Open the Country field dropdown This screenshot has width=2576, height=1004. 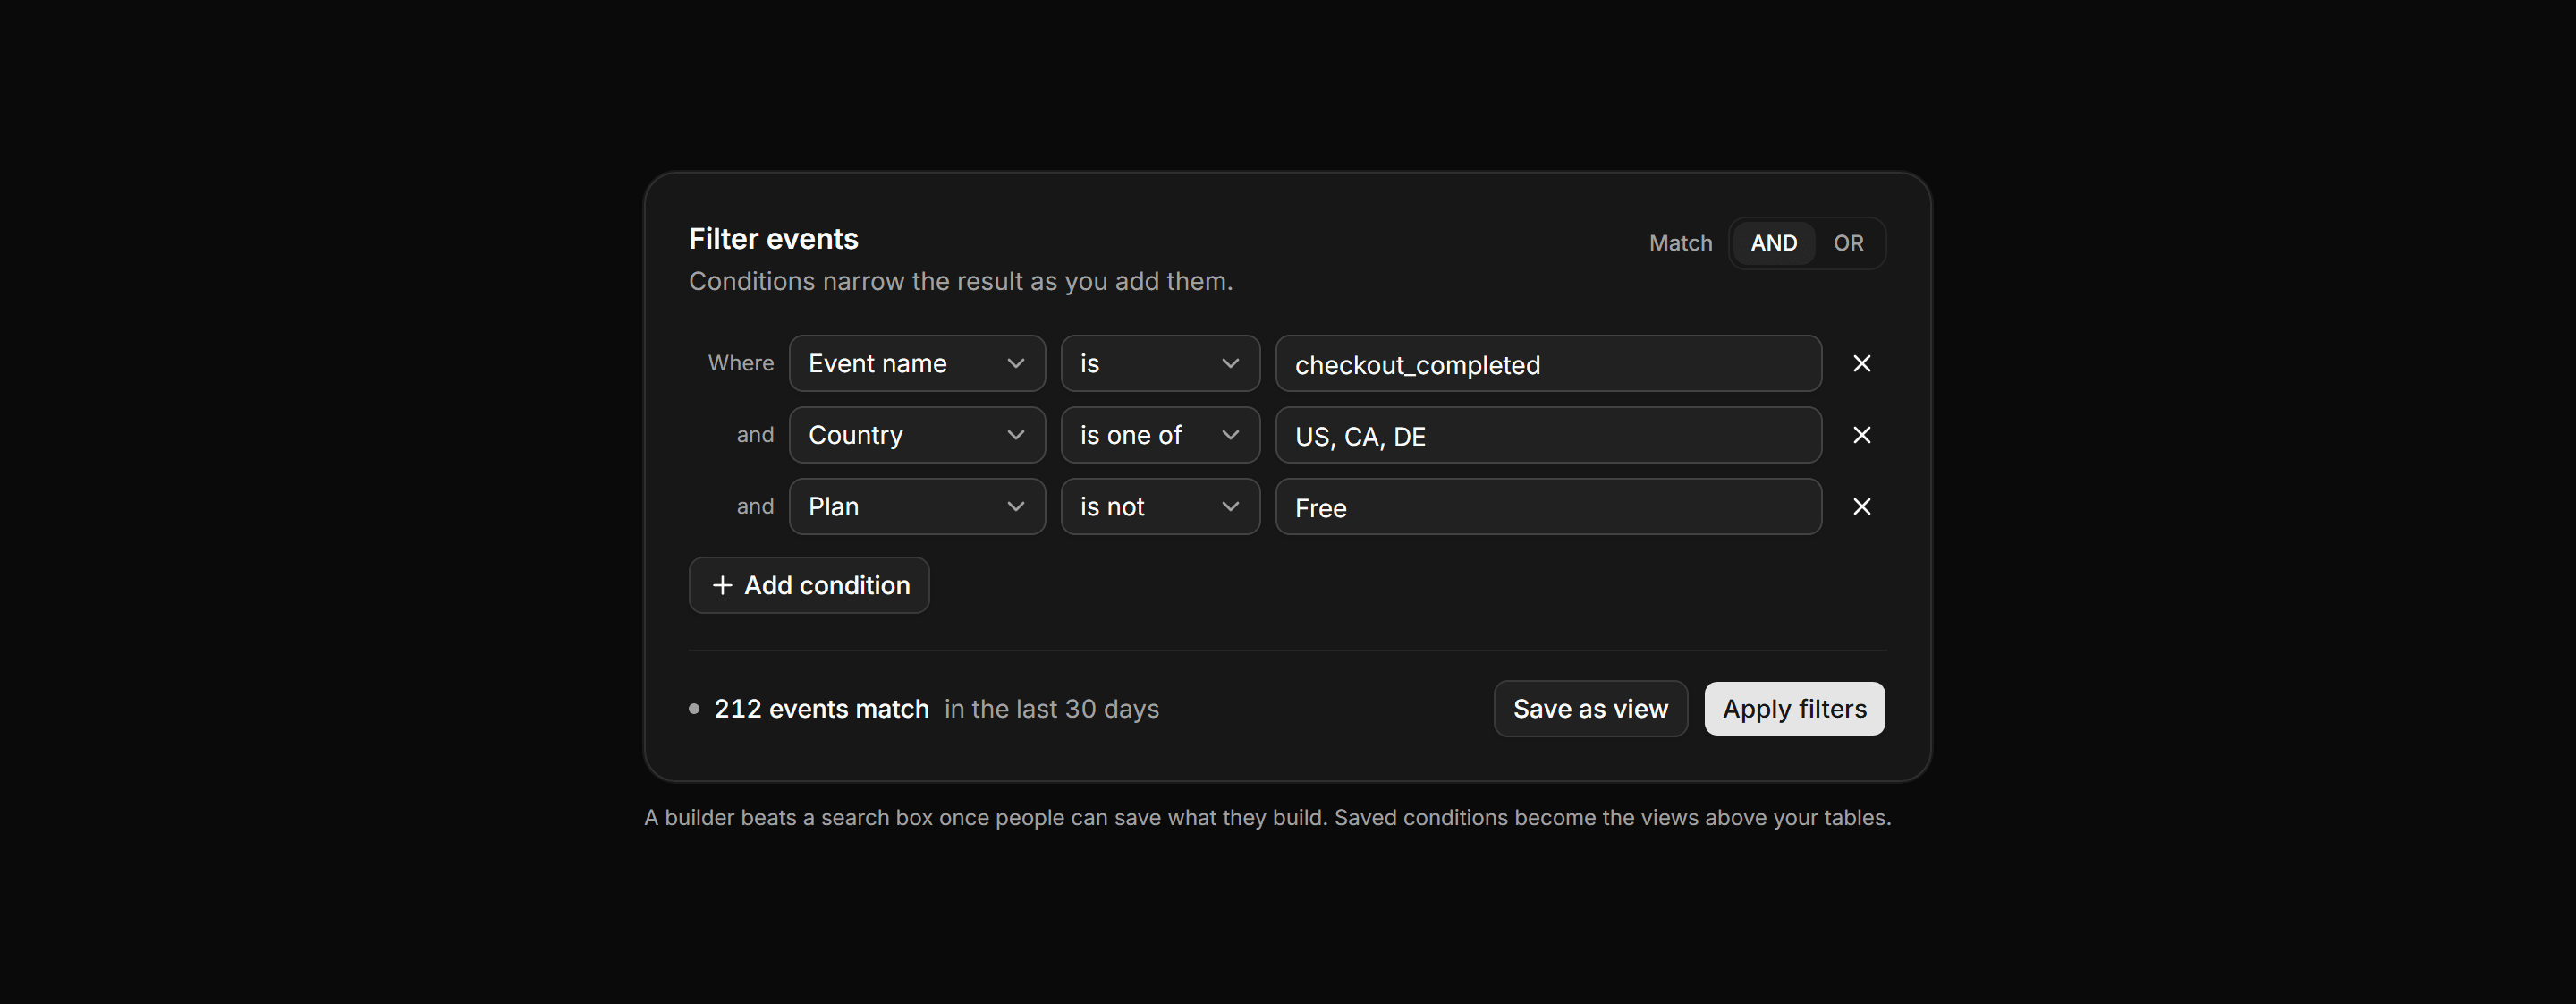917,435
